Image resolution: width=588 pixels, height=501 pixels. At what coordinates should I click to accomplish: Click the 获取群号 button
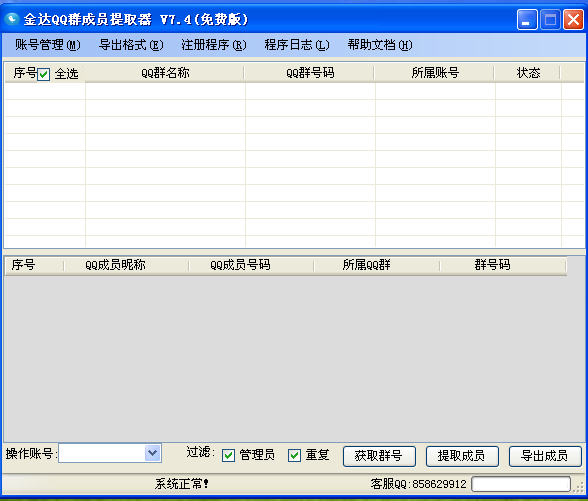pyautogui.click(x=379, y=456)
